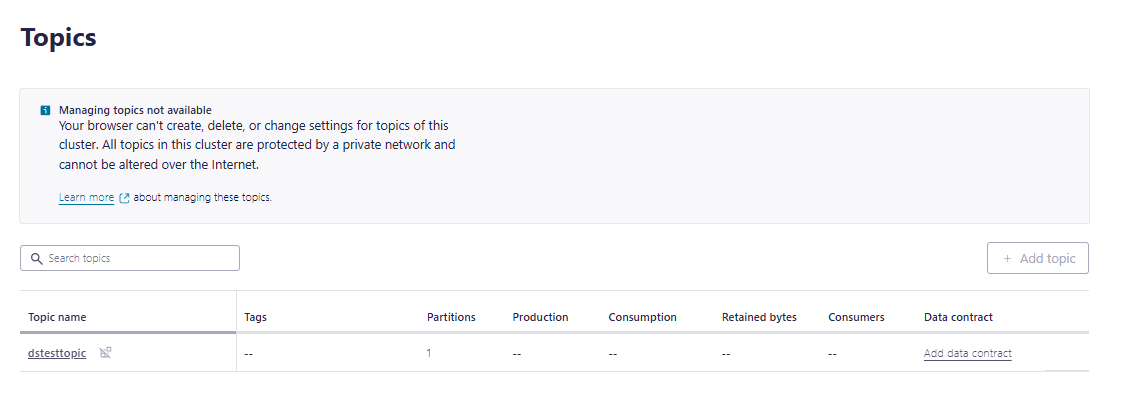Image resolution: width=1129 pixels, height=407 pixels.
Task: Sort by the Partitions column header
Action: pos(451,317)
